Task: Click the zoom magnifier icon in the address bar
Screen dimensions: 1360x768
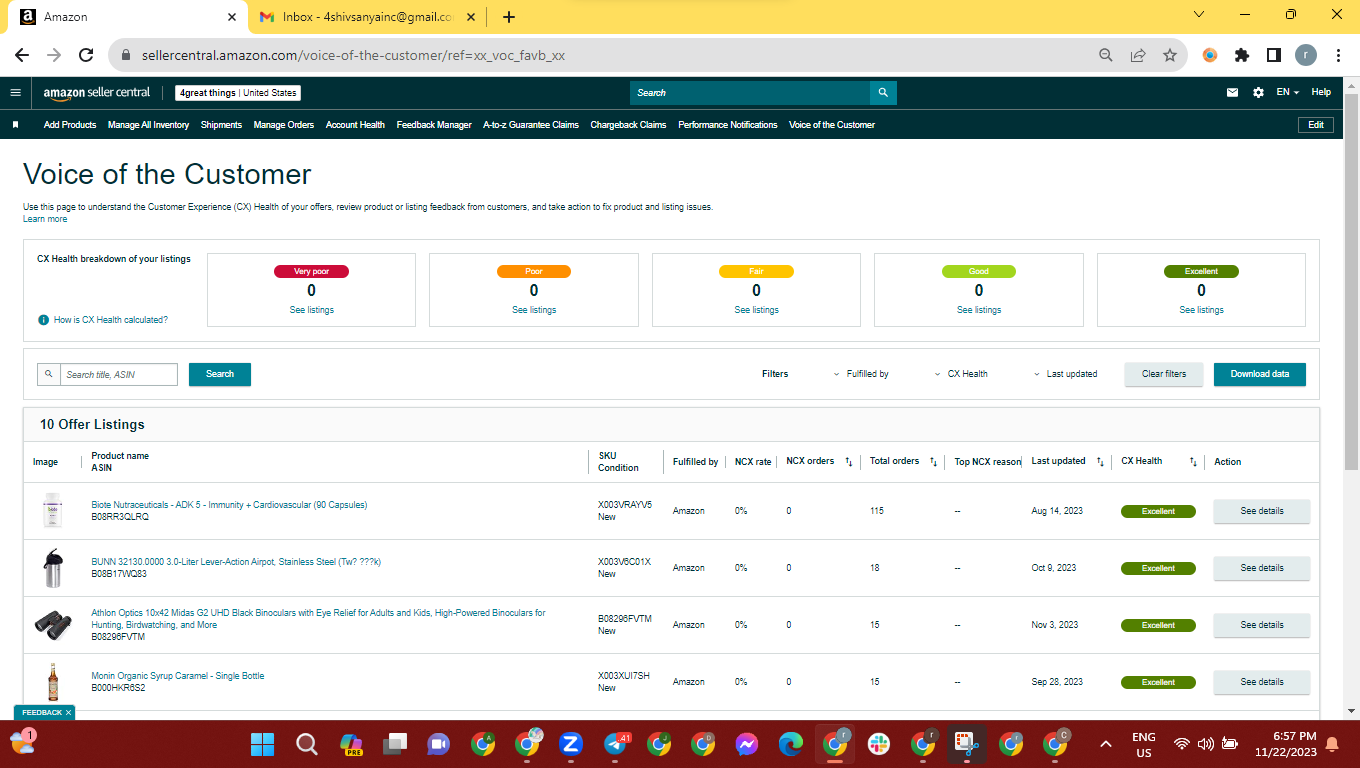Action: pyautogui.click(x=1106, y=56)
